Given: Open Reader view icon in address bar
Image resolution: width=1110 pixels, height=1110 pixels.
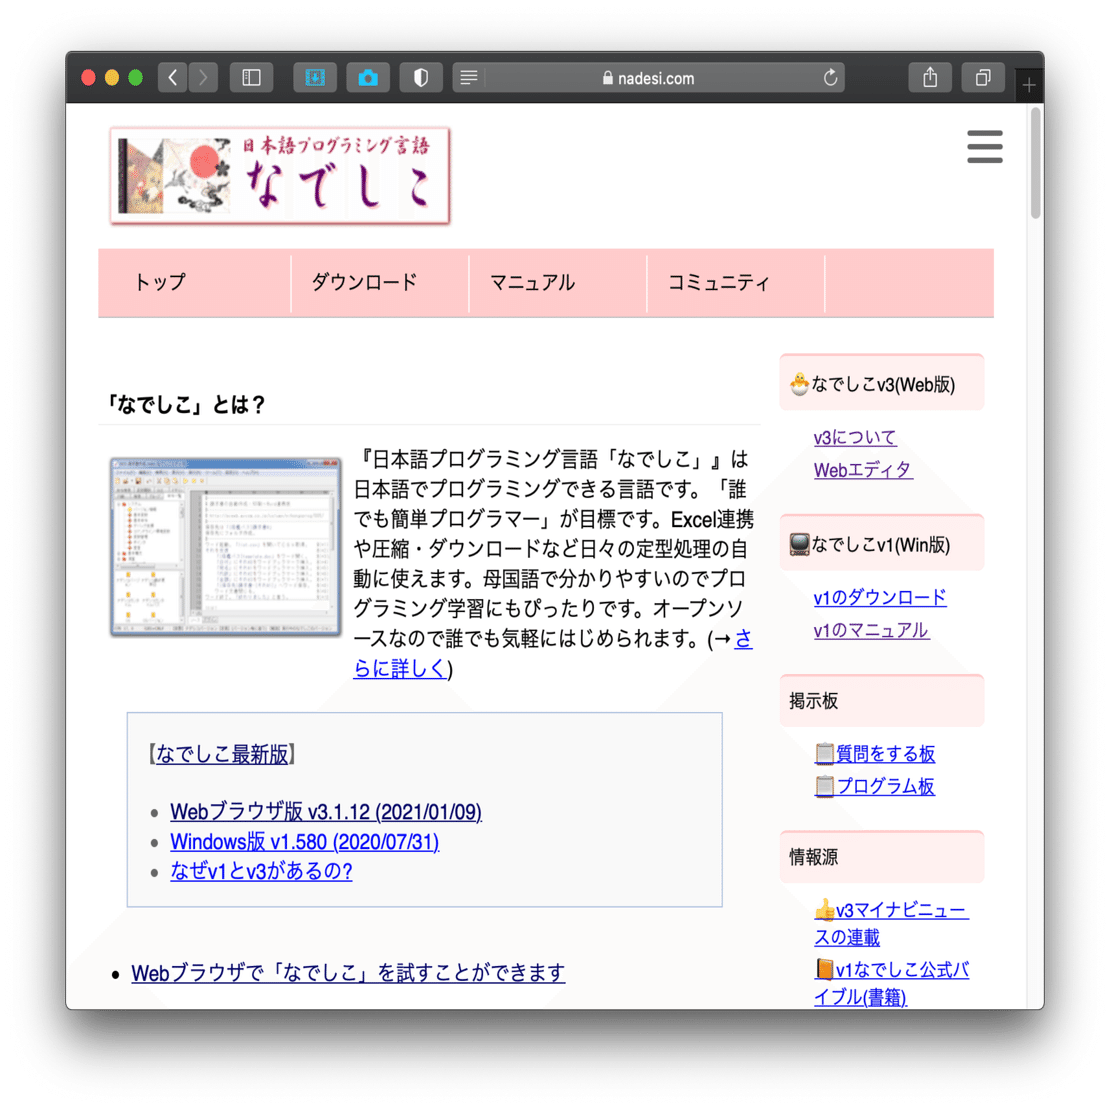Looking at the screenshot, I should point(469,77).
